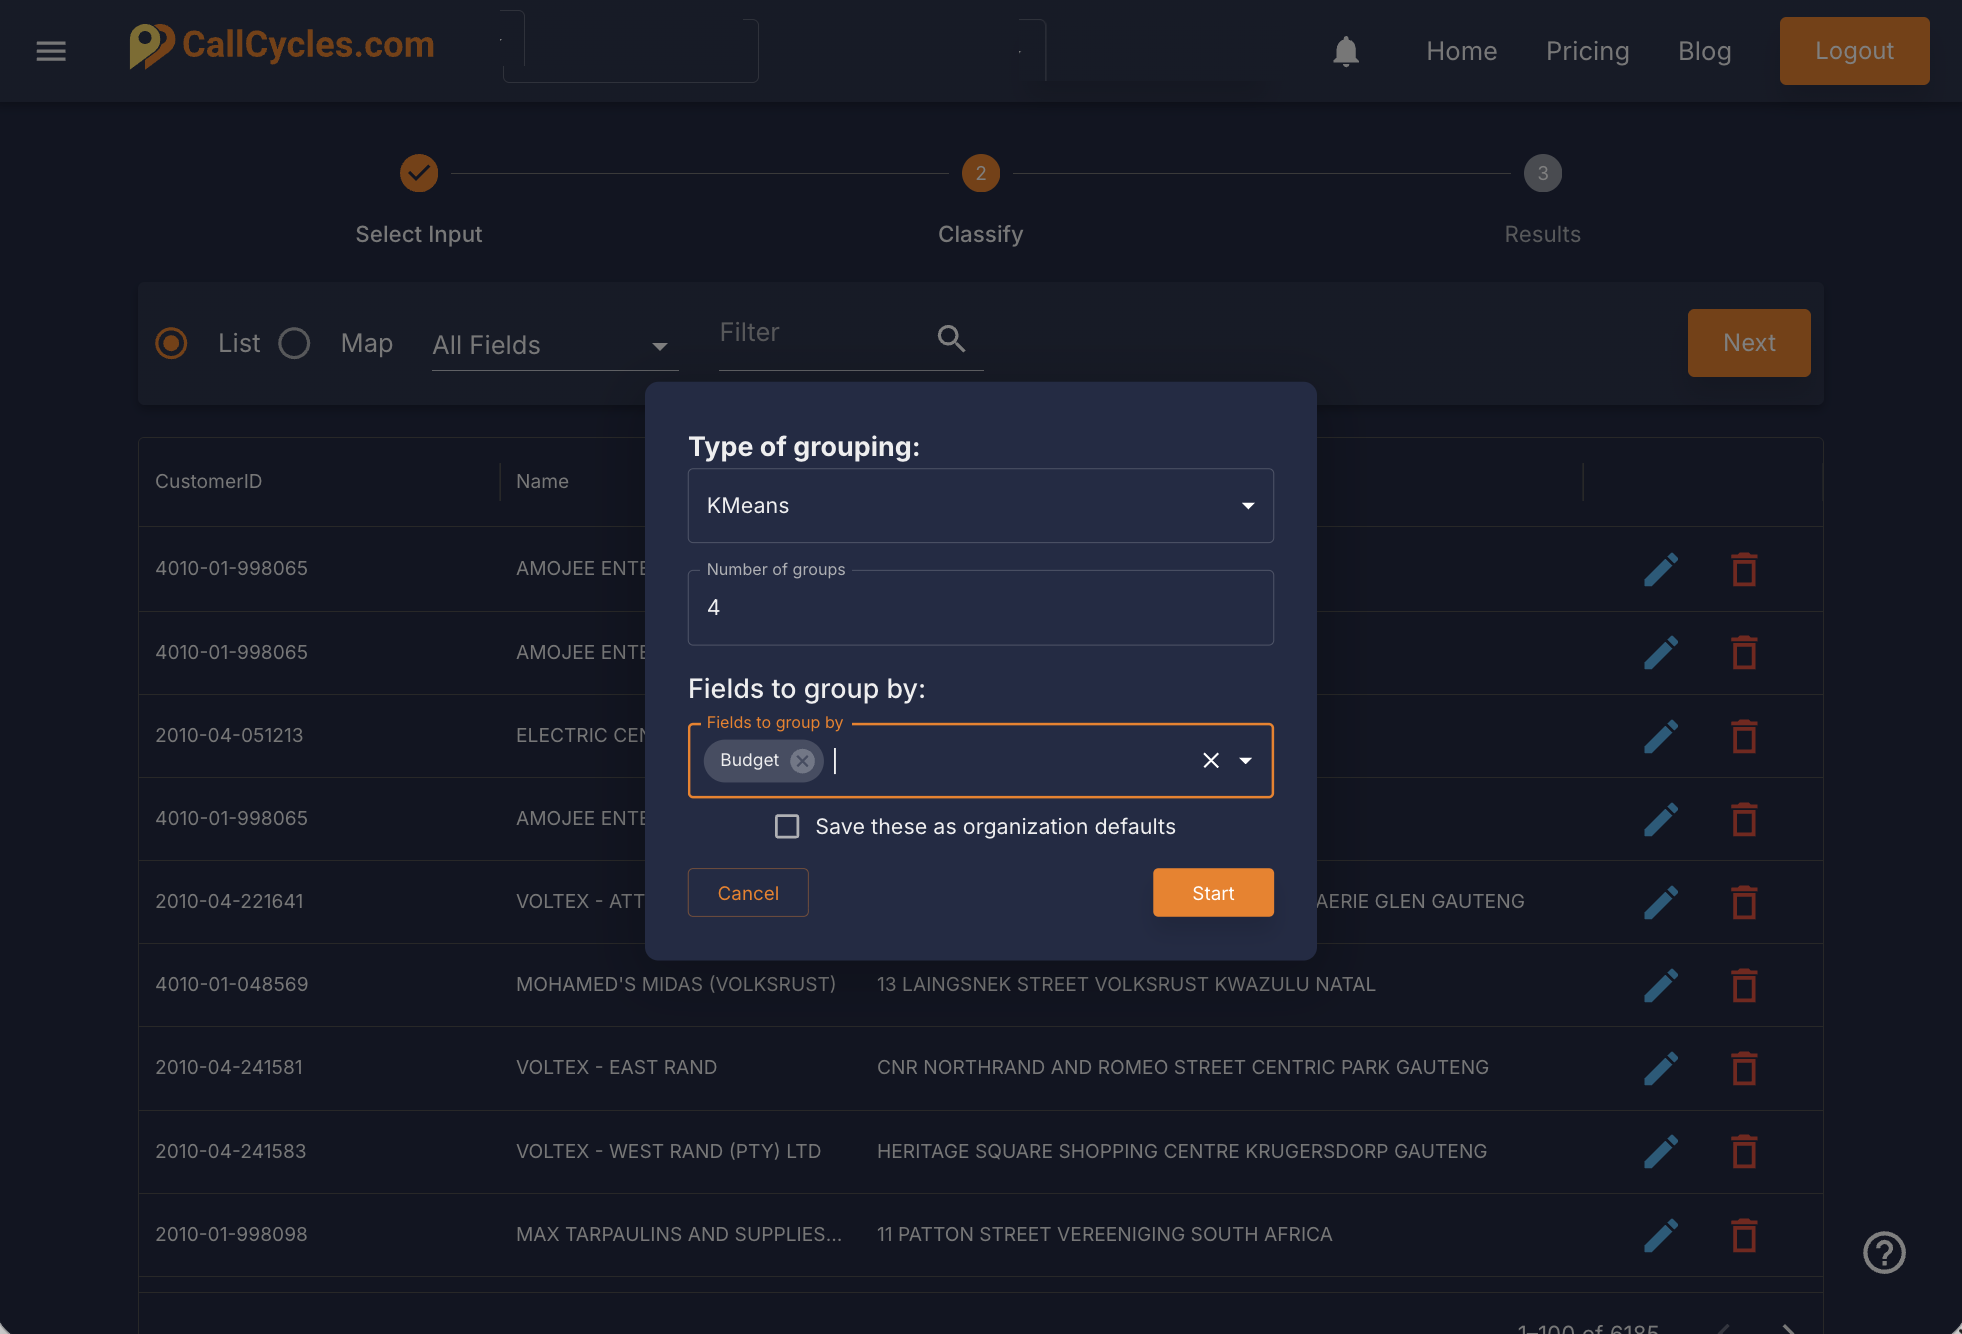This screenshot has height=1334, width=1962.
Task: Edit row 2010-04-051213 ELECTRIC
Action: coord(1661,736)
